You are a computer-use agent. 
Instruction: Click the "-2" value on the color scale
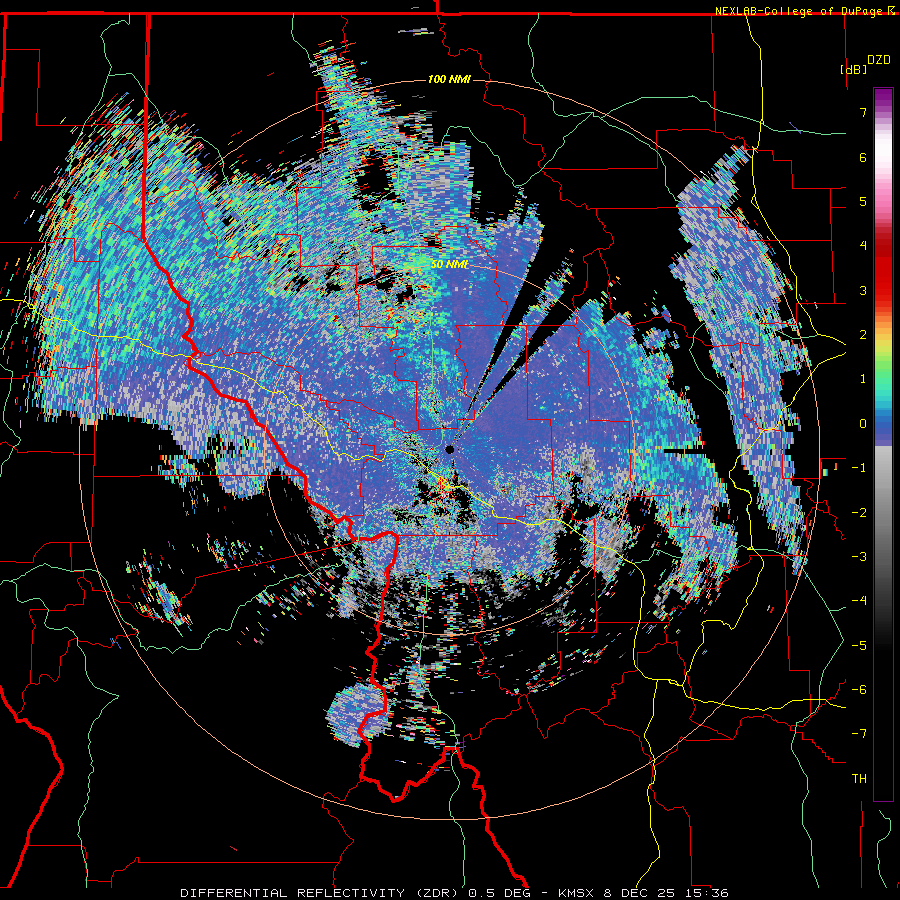[x=859, y=512]
